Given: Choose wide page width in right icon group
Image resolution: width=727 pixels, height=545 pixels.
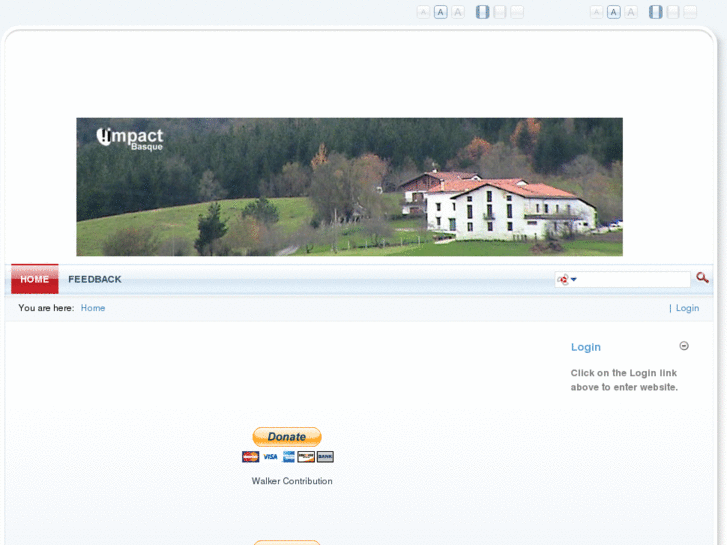Looking at the screenshot, I should pyautogui.click(x=673, y=12).
